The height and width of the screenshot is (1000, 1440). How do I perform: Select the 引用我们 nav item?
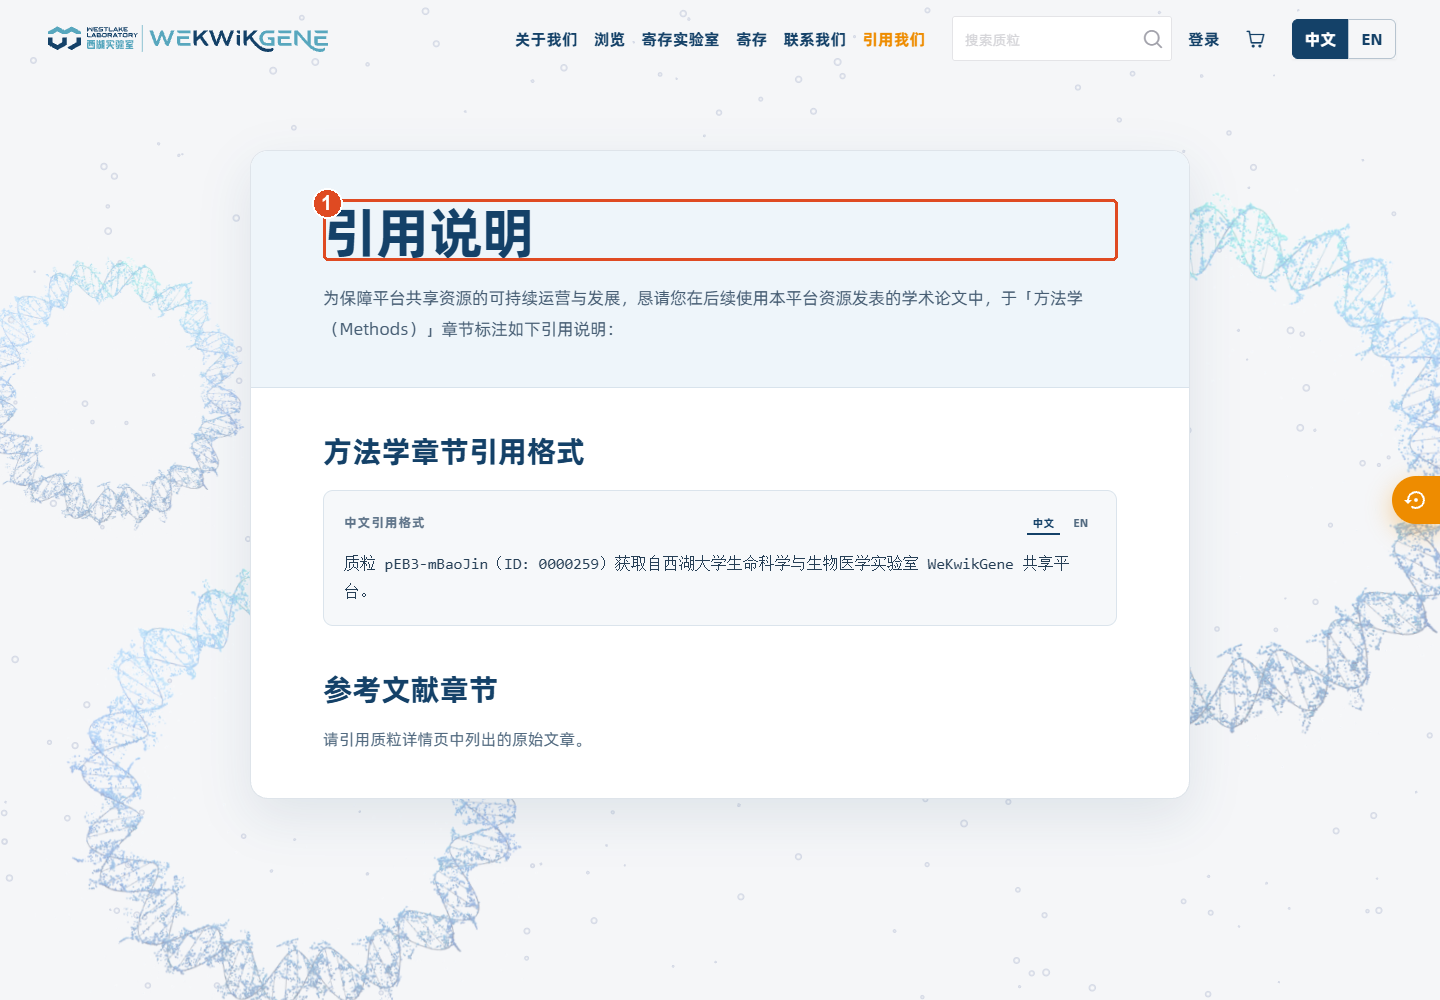pos(894,40)
